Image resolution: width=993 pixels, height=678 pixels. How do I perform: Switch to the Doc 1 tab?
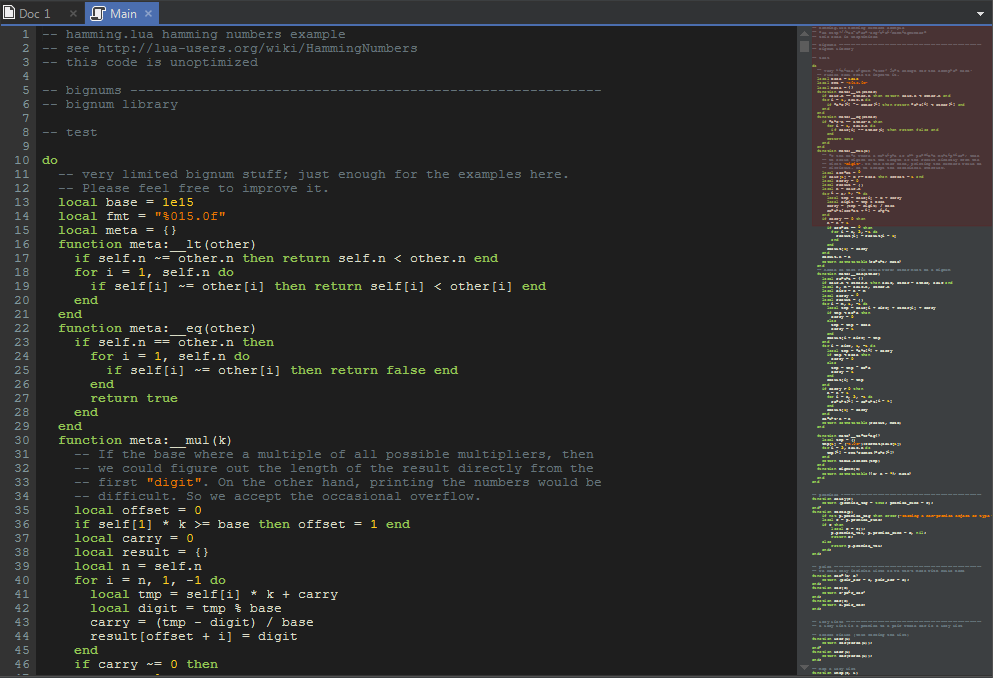[35, 13]
